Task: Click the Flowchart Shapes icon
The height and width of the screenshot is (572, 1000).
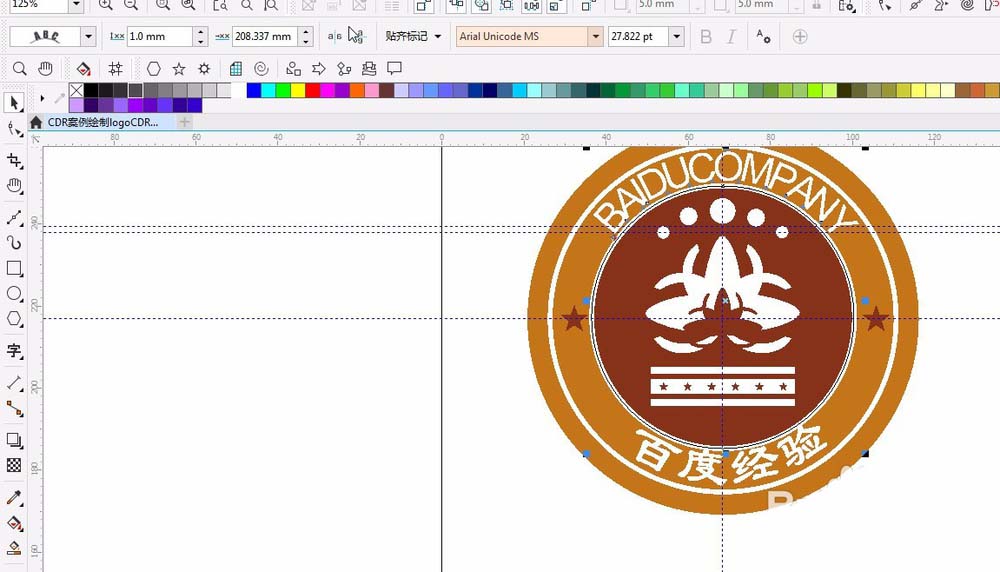Action: pyautogui.click(x=344, y=68)
